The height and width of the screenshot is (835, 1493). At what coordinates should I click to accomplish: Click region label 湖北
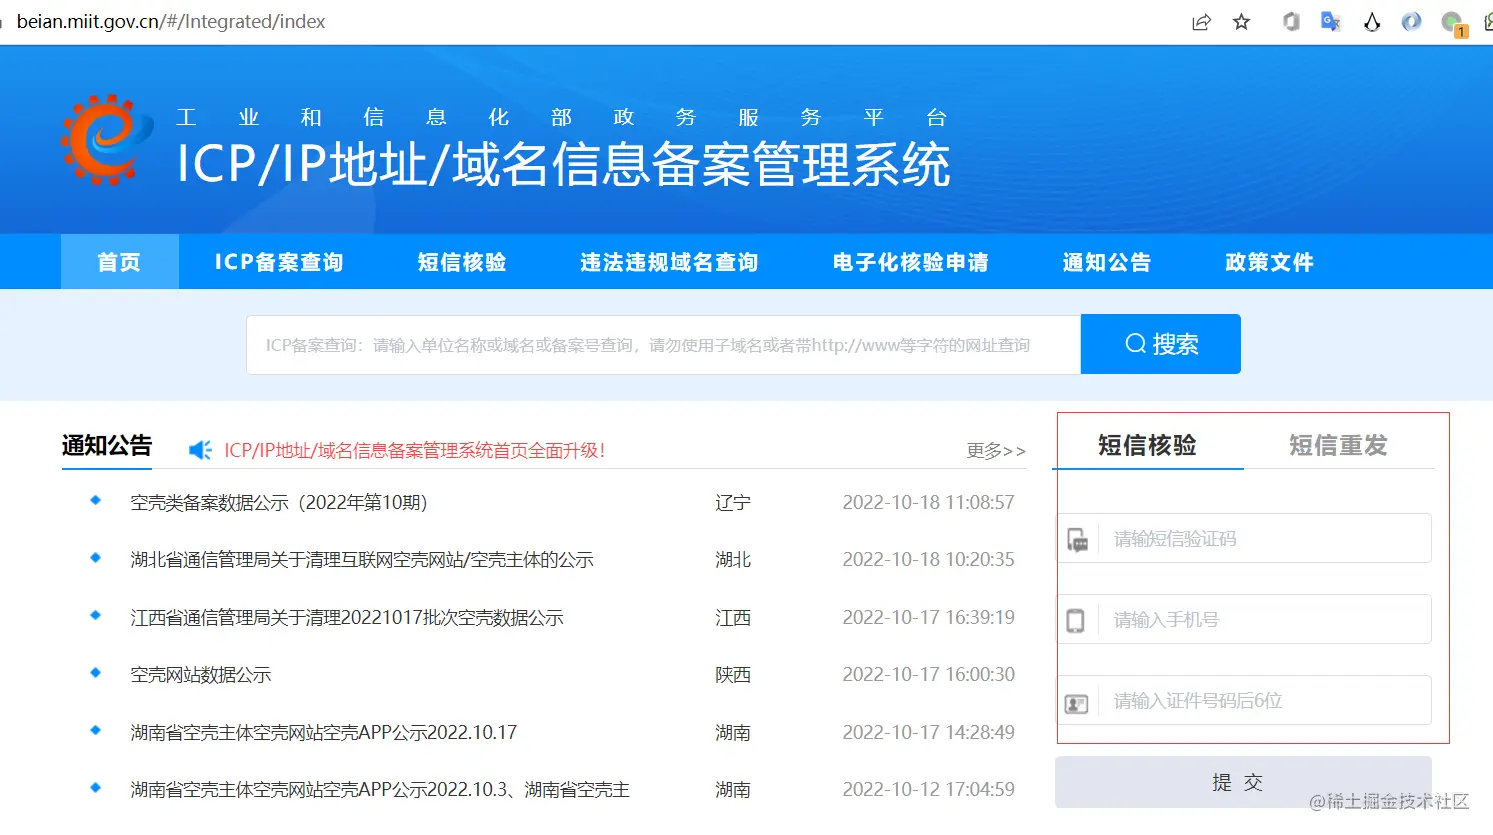click(733, 560)
